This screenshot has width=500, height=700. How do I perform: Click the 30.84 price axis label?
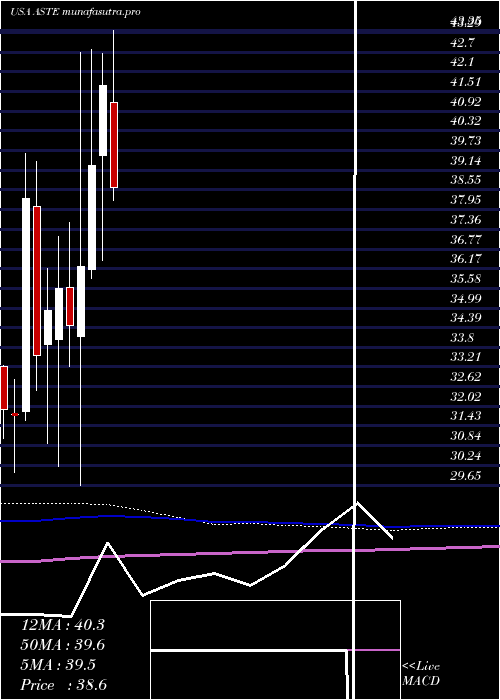click(x=466, y=436)
